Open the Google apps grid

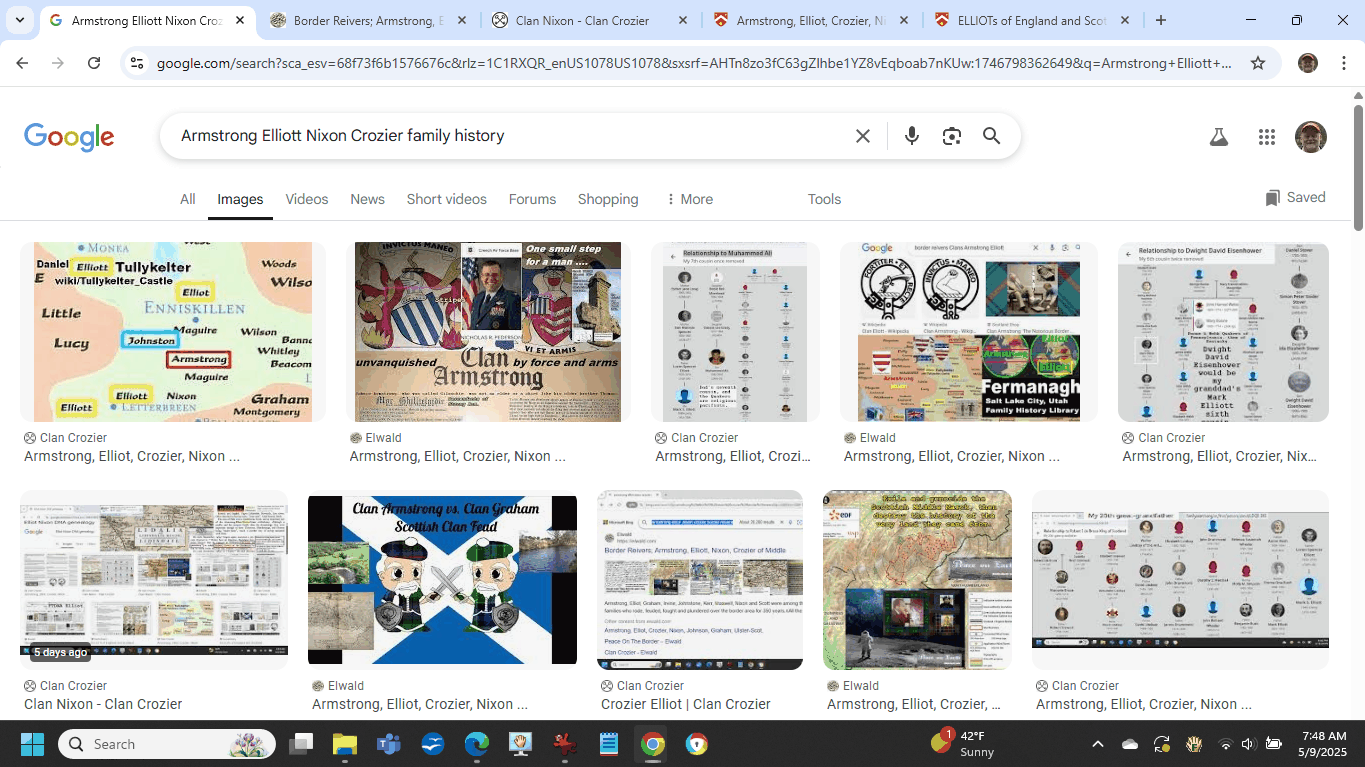pos(1266,138)
